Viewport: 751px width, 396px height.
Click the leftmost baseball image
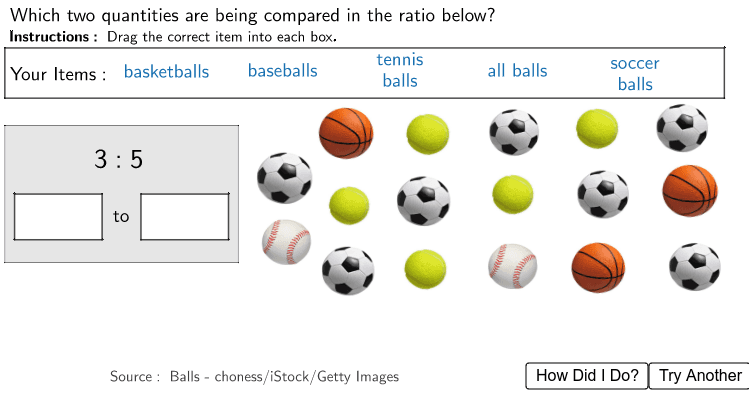286,242
